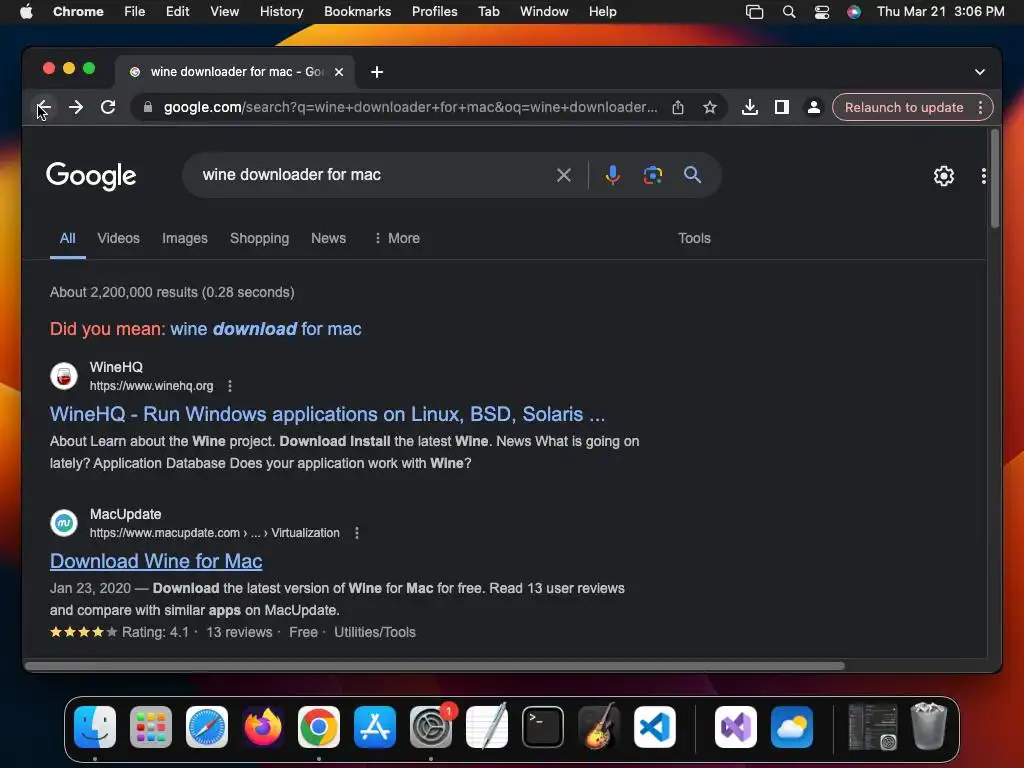The height and width of the screenshot is (768, 1024).
Task: Click the winehq.org URL line
Action: tap(152, 386)
